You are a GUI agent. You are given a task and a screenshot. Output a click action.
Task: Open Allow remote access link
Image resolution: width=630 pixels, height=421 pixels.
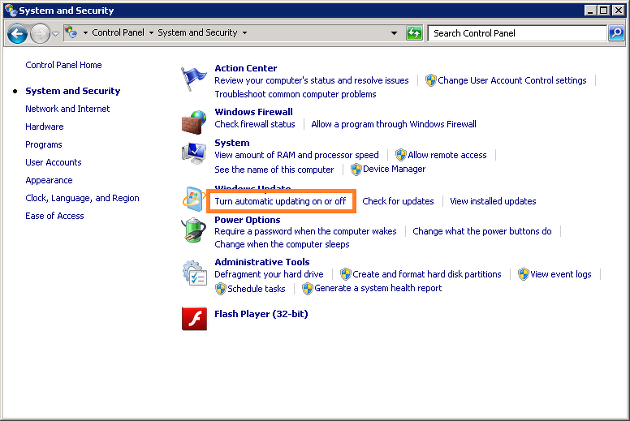(x=447, y=155)
